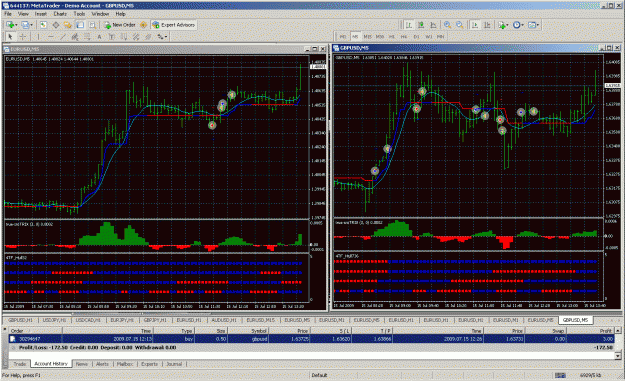Select the crosshair tool

23,37
